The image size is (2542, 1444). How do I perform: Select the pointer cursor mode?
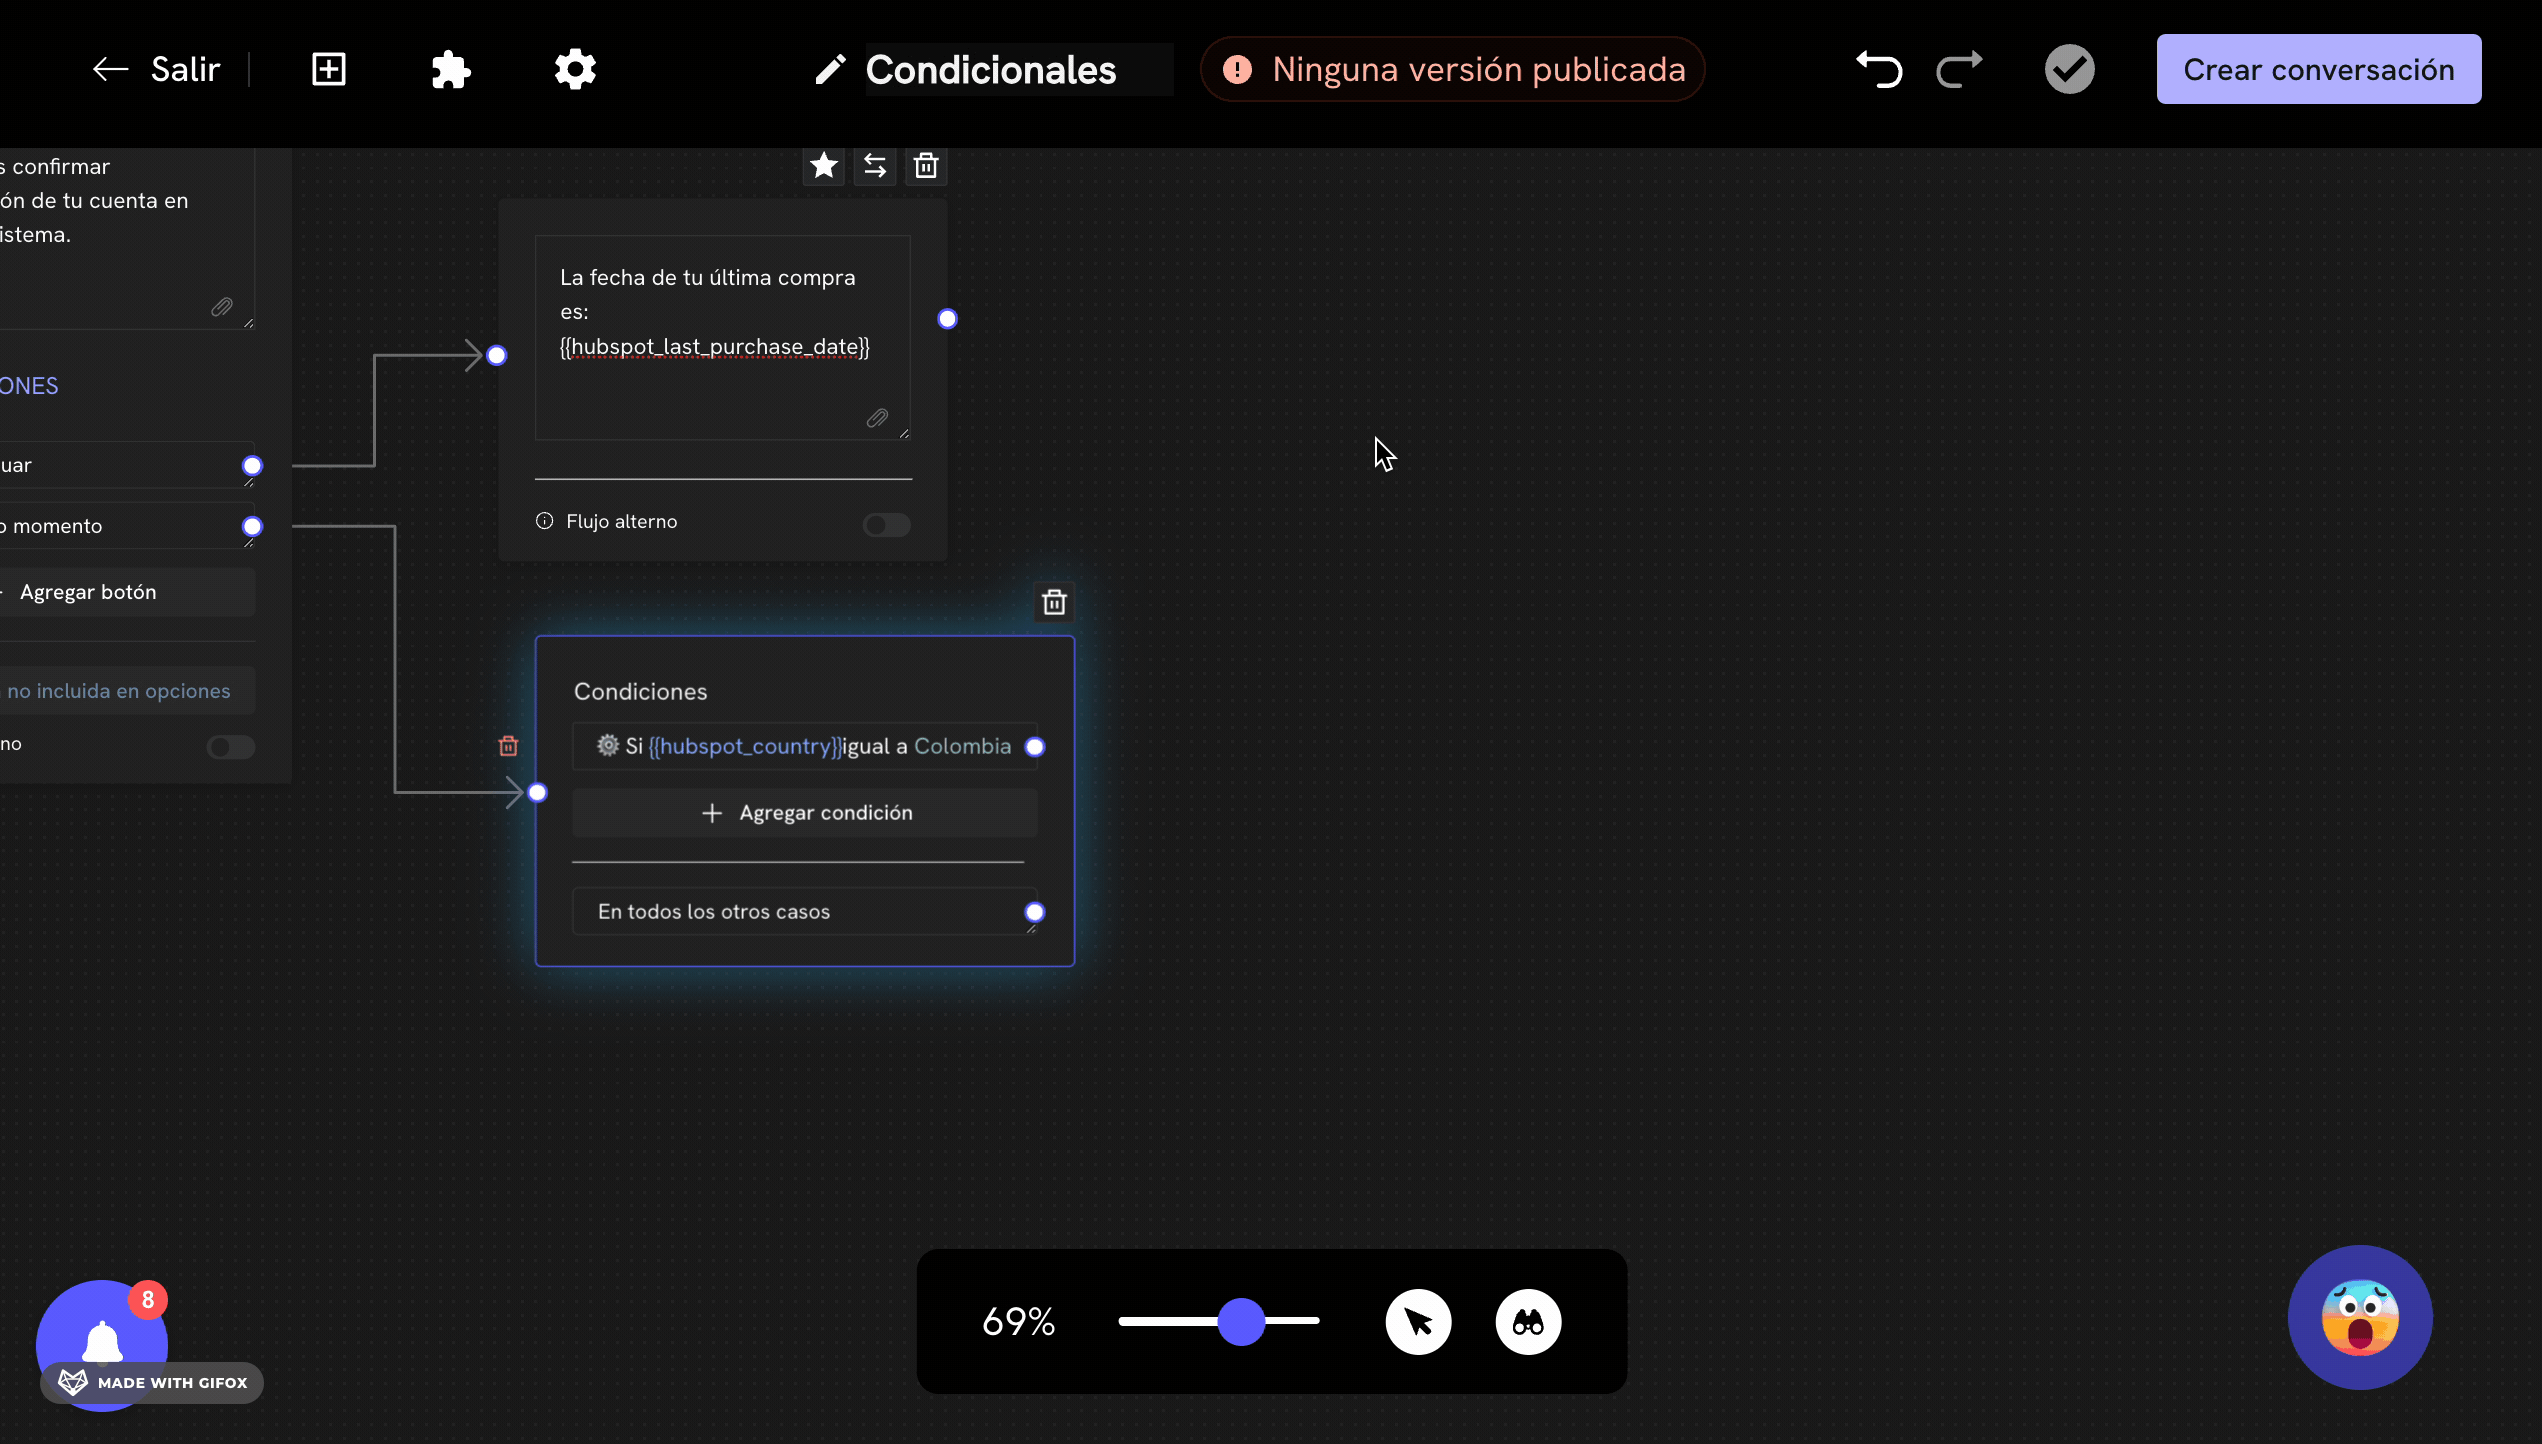click(1418, 1322)
